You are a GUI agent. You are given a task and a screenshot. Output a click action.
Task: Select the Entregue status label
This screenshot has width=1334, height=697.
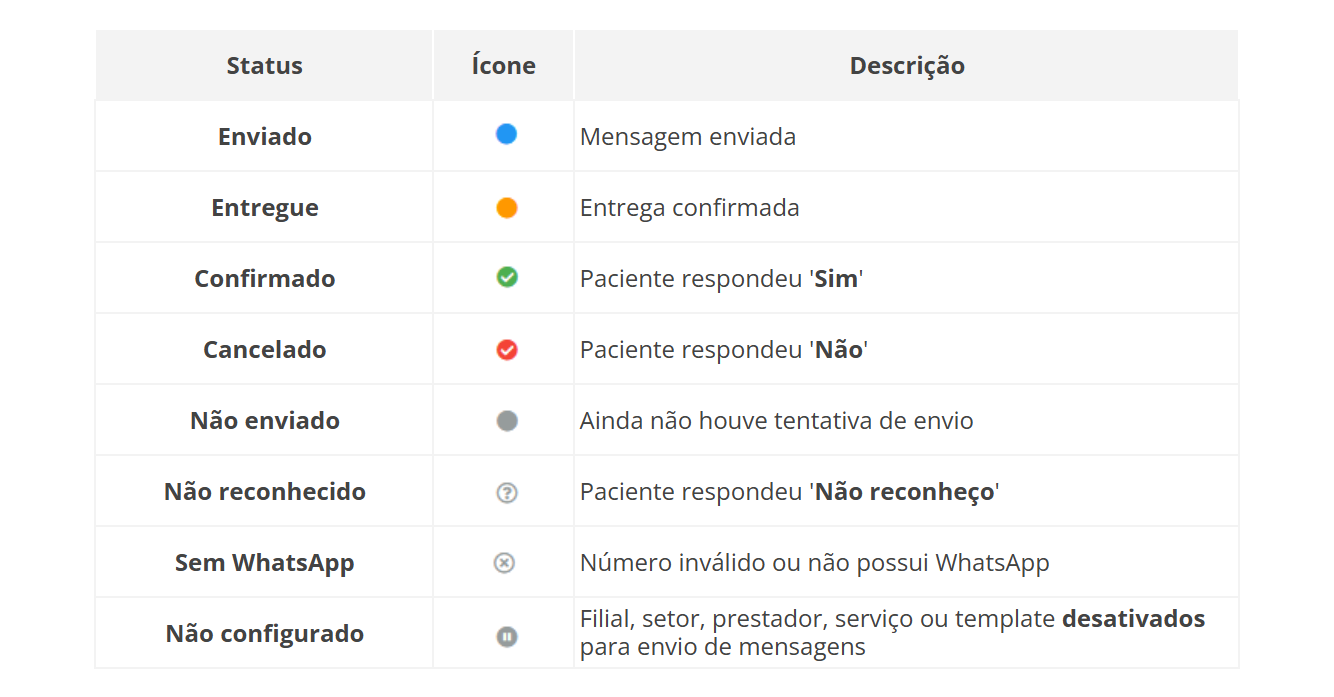(x=264, y=208)
